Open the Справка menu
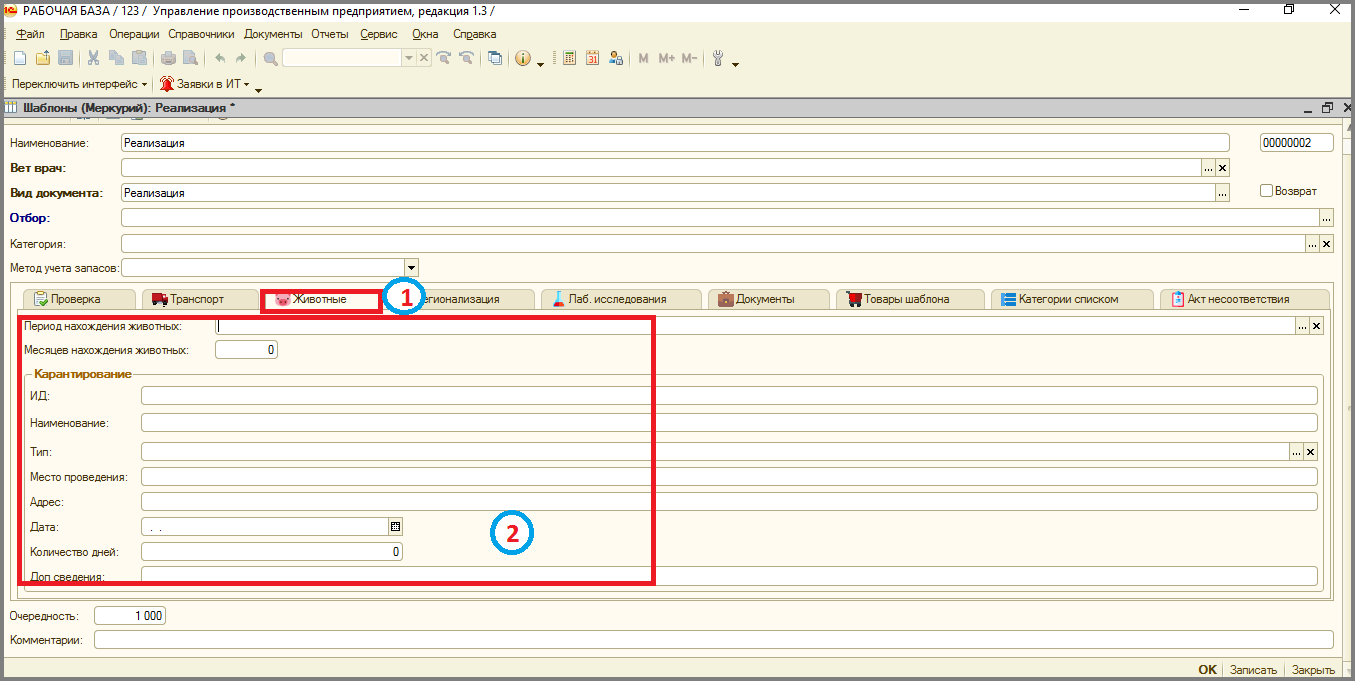The width and height of the screenshot is (1355, 681). coord(475,34)
